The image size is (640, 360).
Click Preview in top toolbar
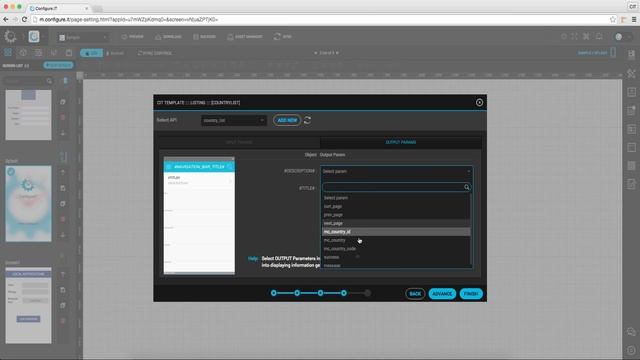[133, 37]
